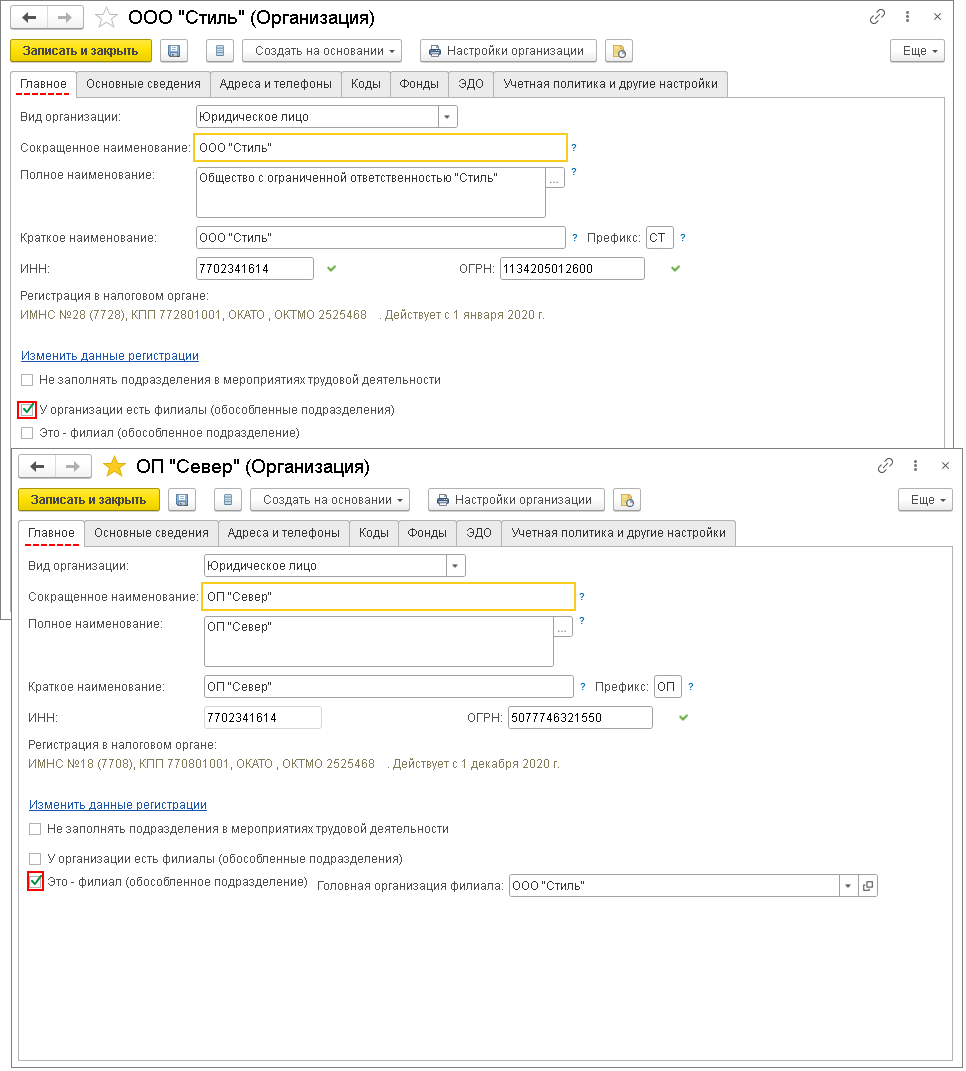Click back arrow in ОП "Север" window
The width and height of the screenshot is (966, 1071).
pyautogui.click(x=37, y=467)
